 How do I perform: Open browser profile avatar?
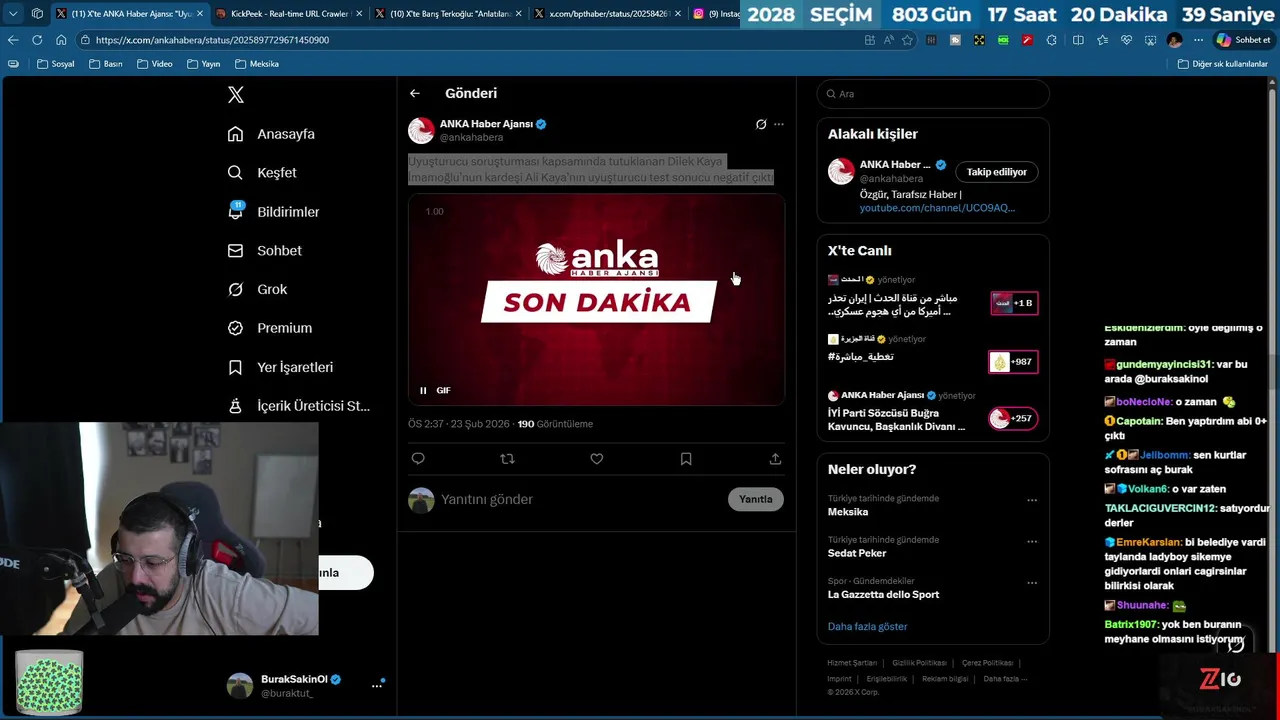click(1174, 40)
